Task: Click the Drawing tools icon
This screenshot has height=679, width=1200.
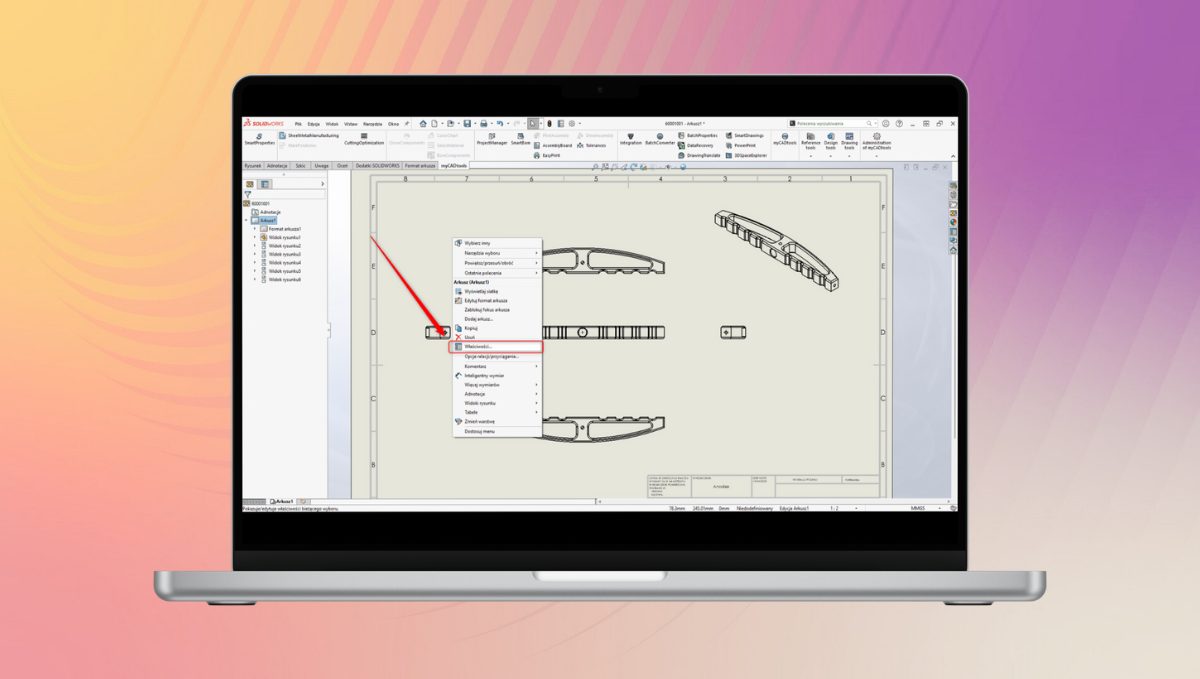Action: 850,140
